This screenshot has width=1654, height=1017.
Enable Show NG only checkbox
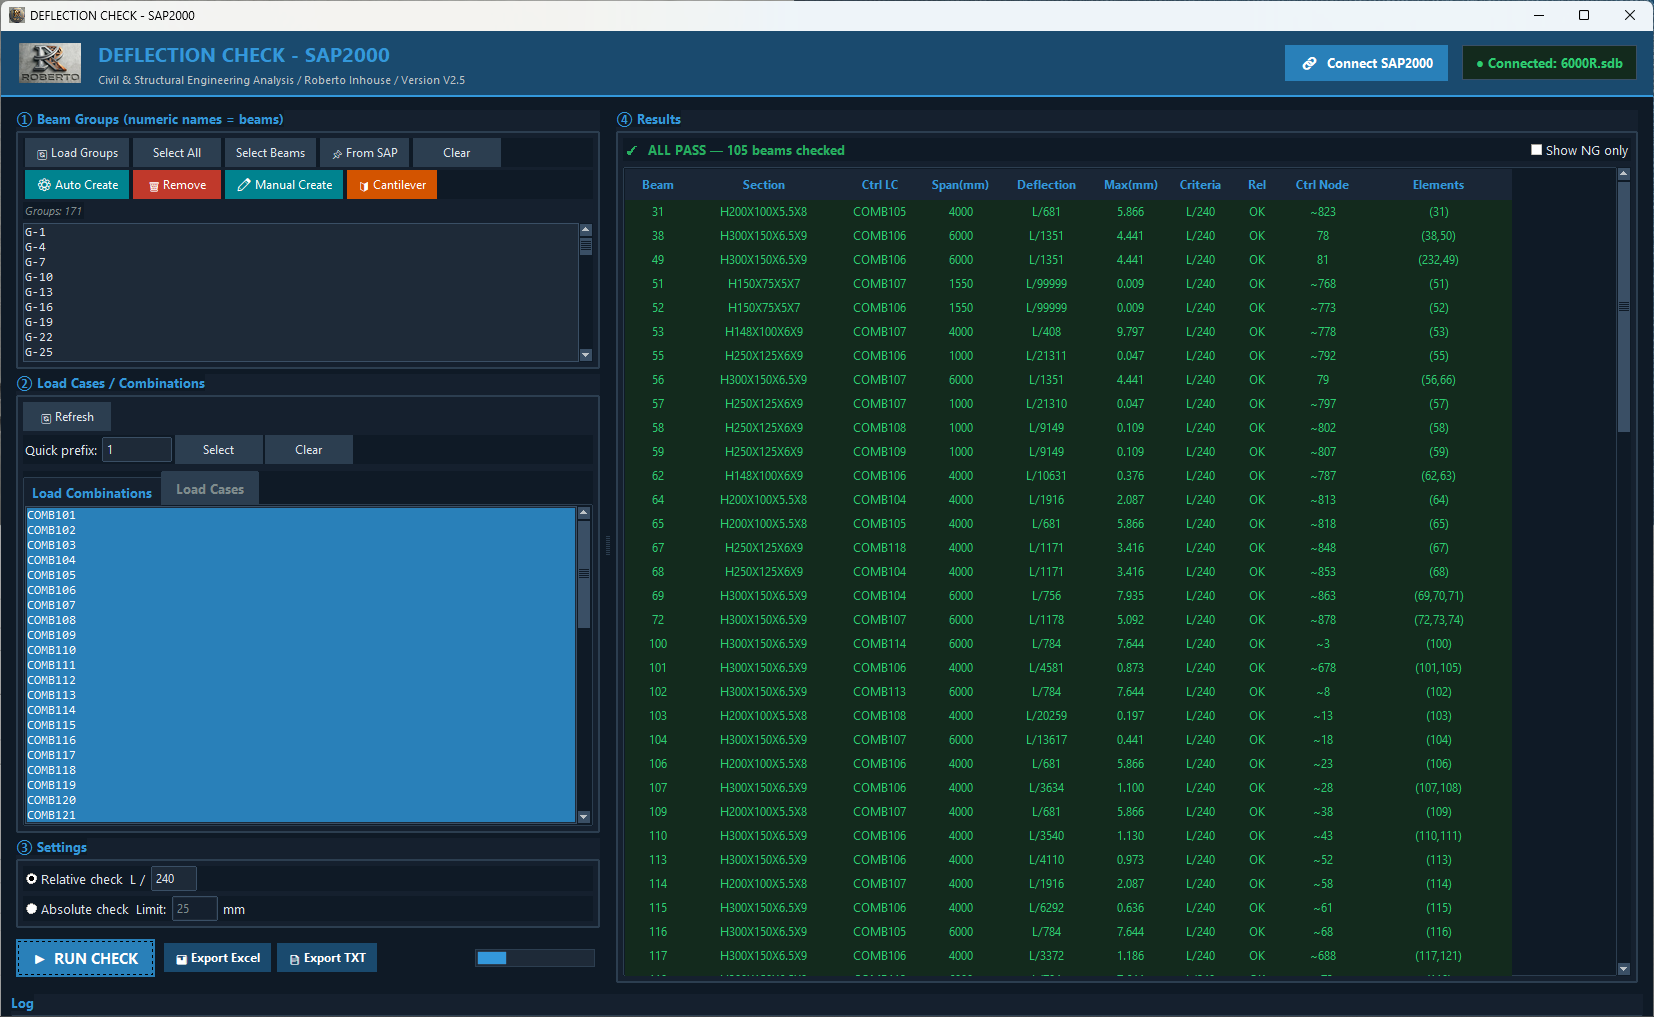click(x=1537, y=150)
